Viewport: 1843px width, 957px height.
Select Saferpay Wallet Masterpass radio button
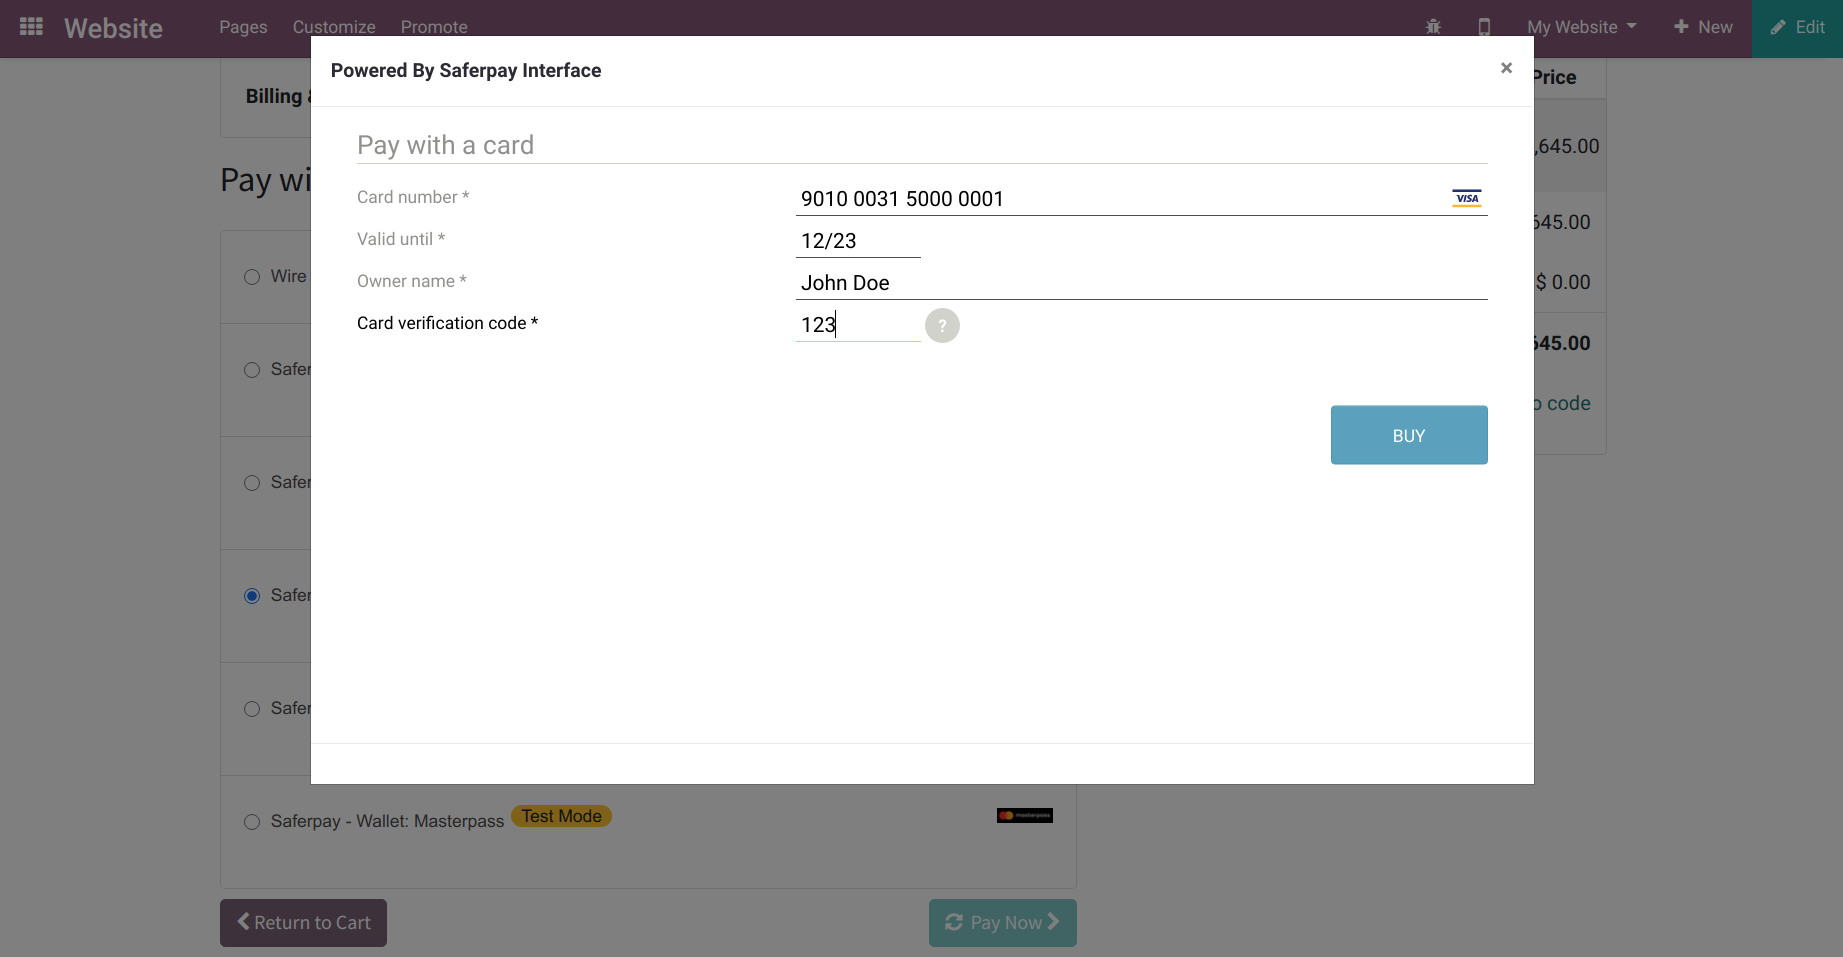[252, 822]
